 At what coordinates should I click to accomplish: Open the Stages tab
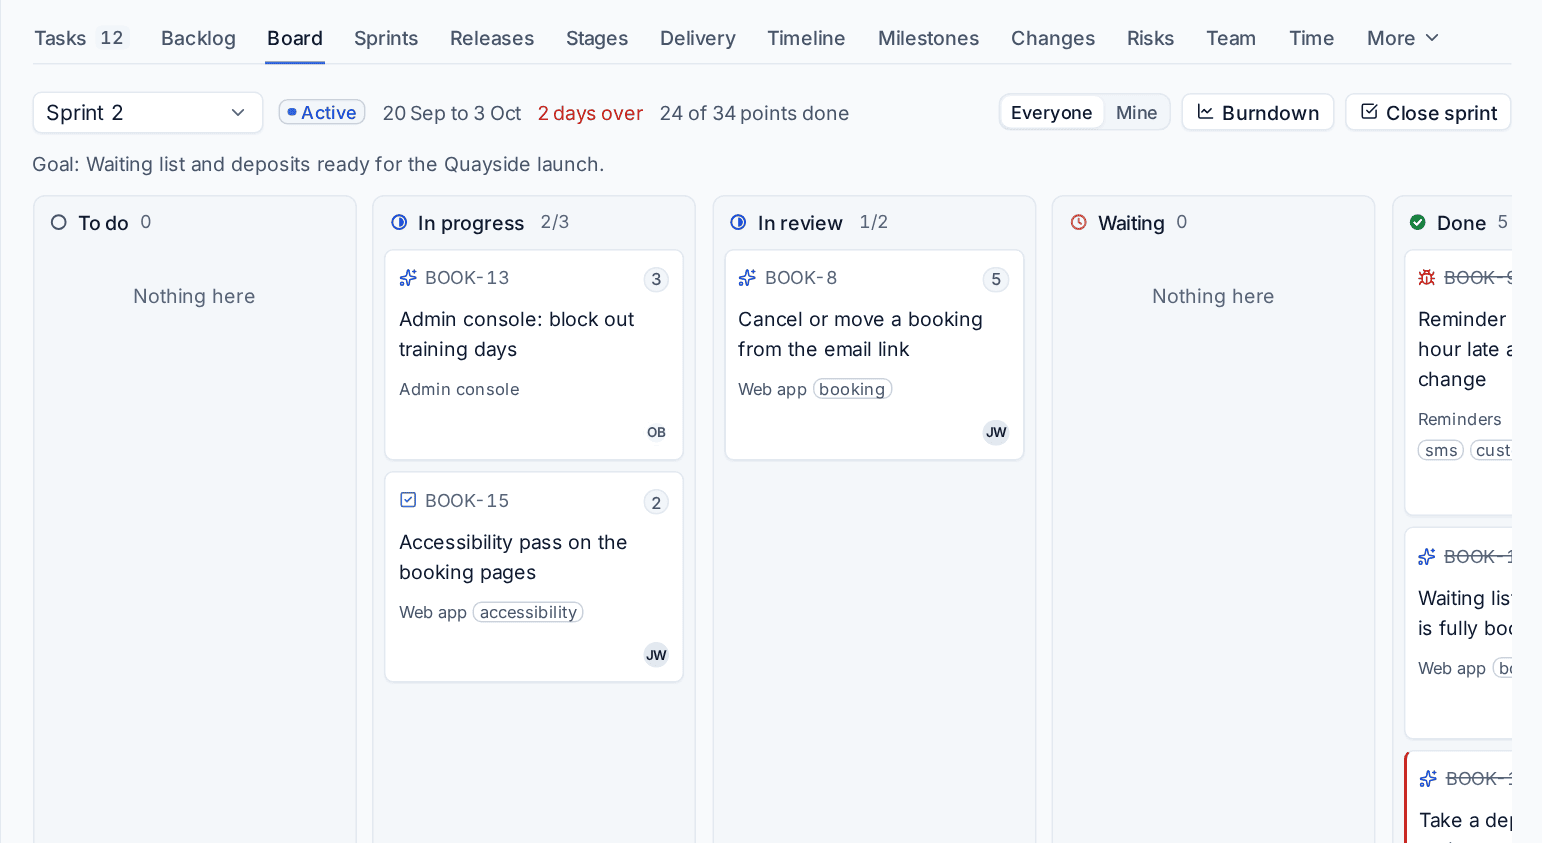[597, 38]
